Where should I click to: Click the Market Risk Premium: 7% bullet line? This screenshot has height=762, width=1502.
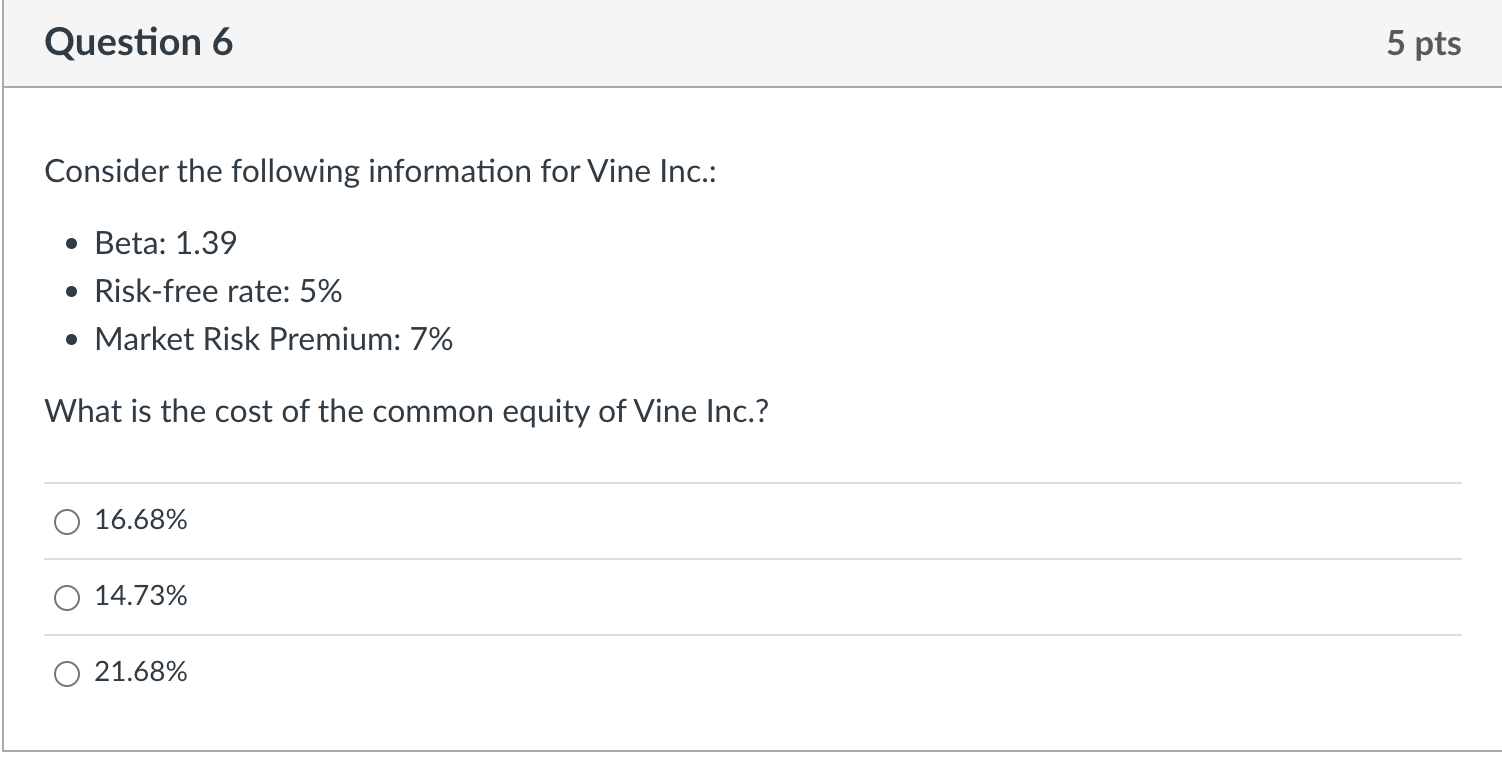point(273,339)
